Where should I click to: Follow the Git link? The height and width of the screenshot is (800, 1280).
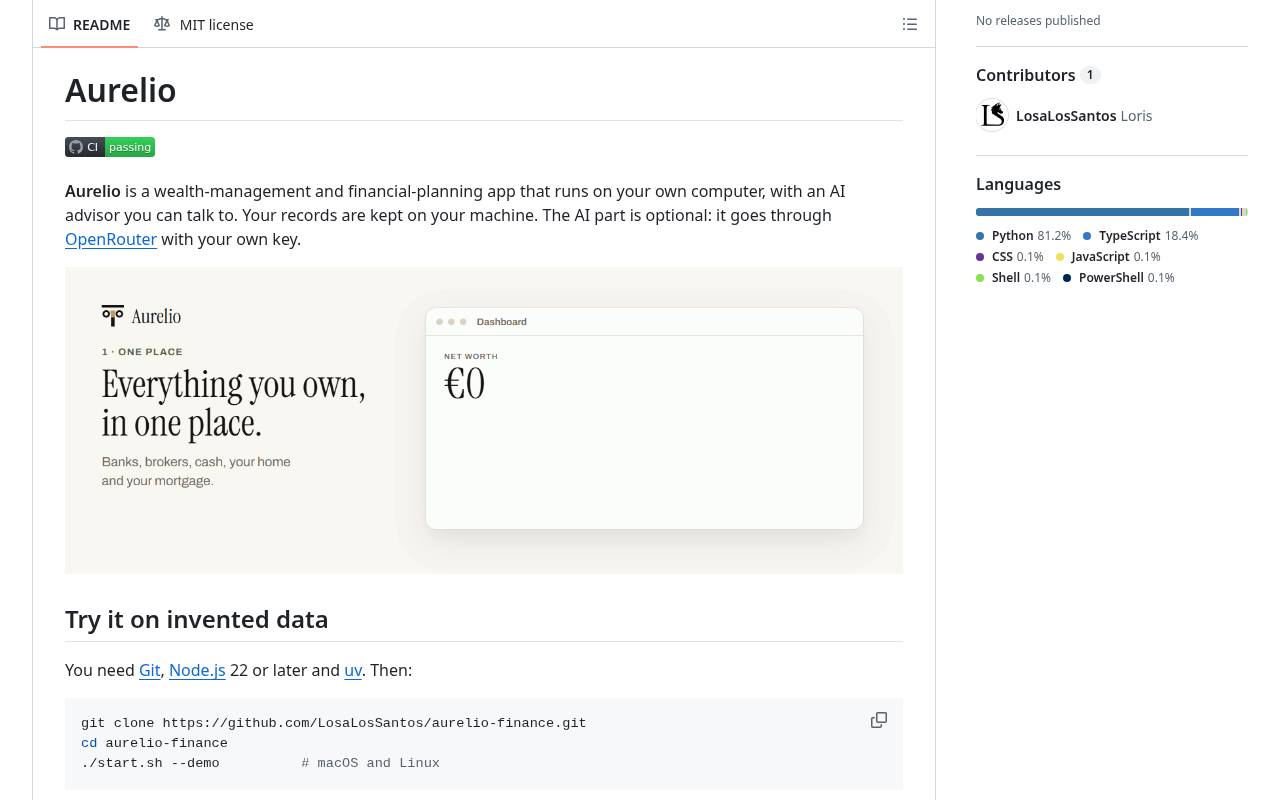point(150,670)
